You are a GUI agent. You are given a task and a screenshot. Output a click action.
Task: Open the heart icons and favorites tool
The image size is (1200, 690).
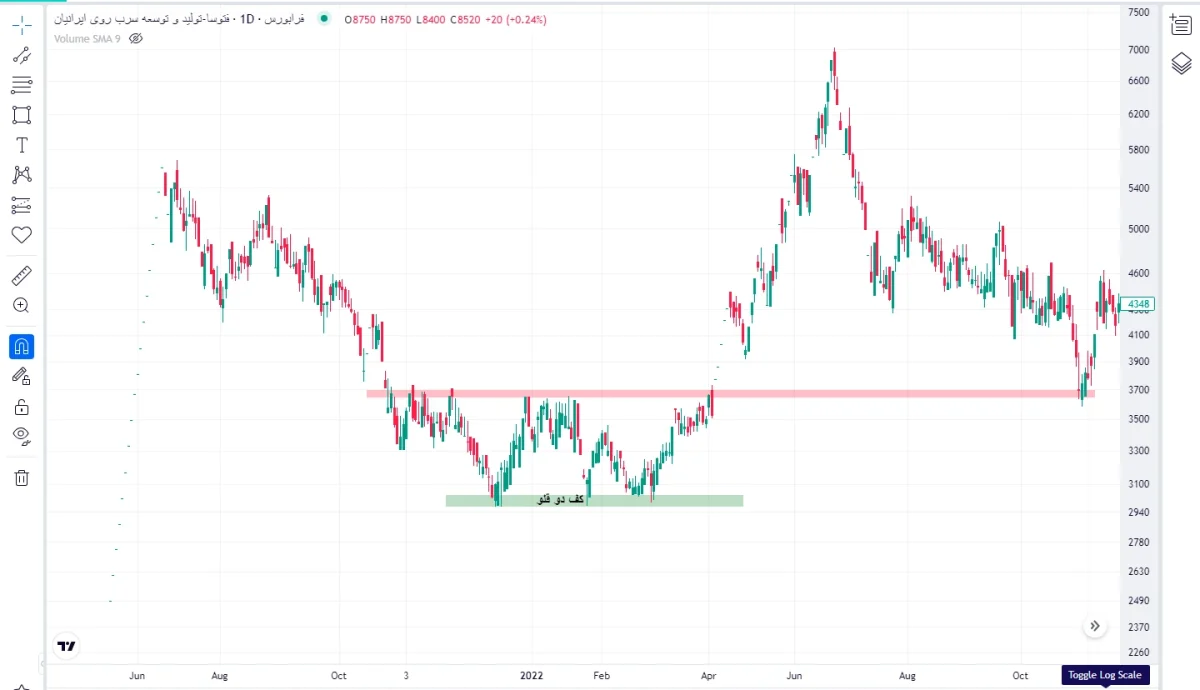pos(22,235)
